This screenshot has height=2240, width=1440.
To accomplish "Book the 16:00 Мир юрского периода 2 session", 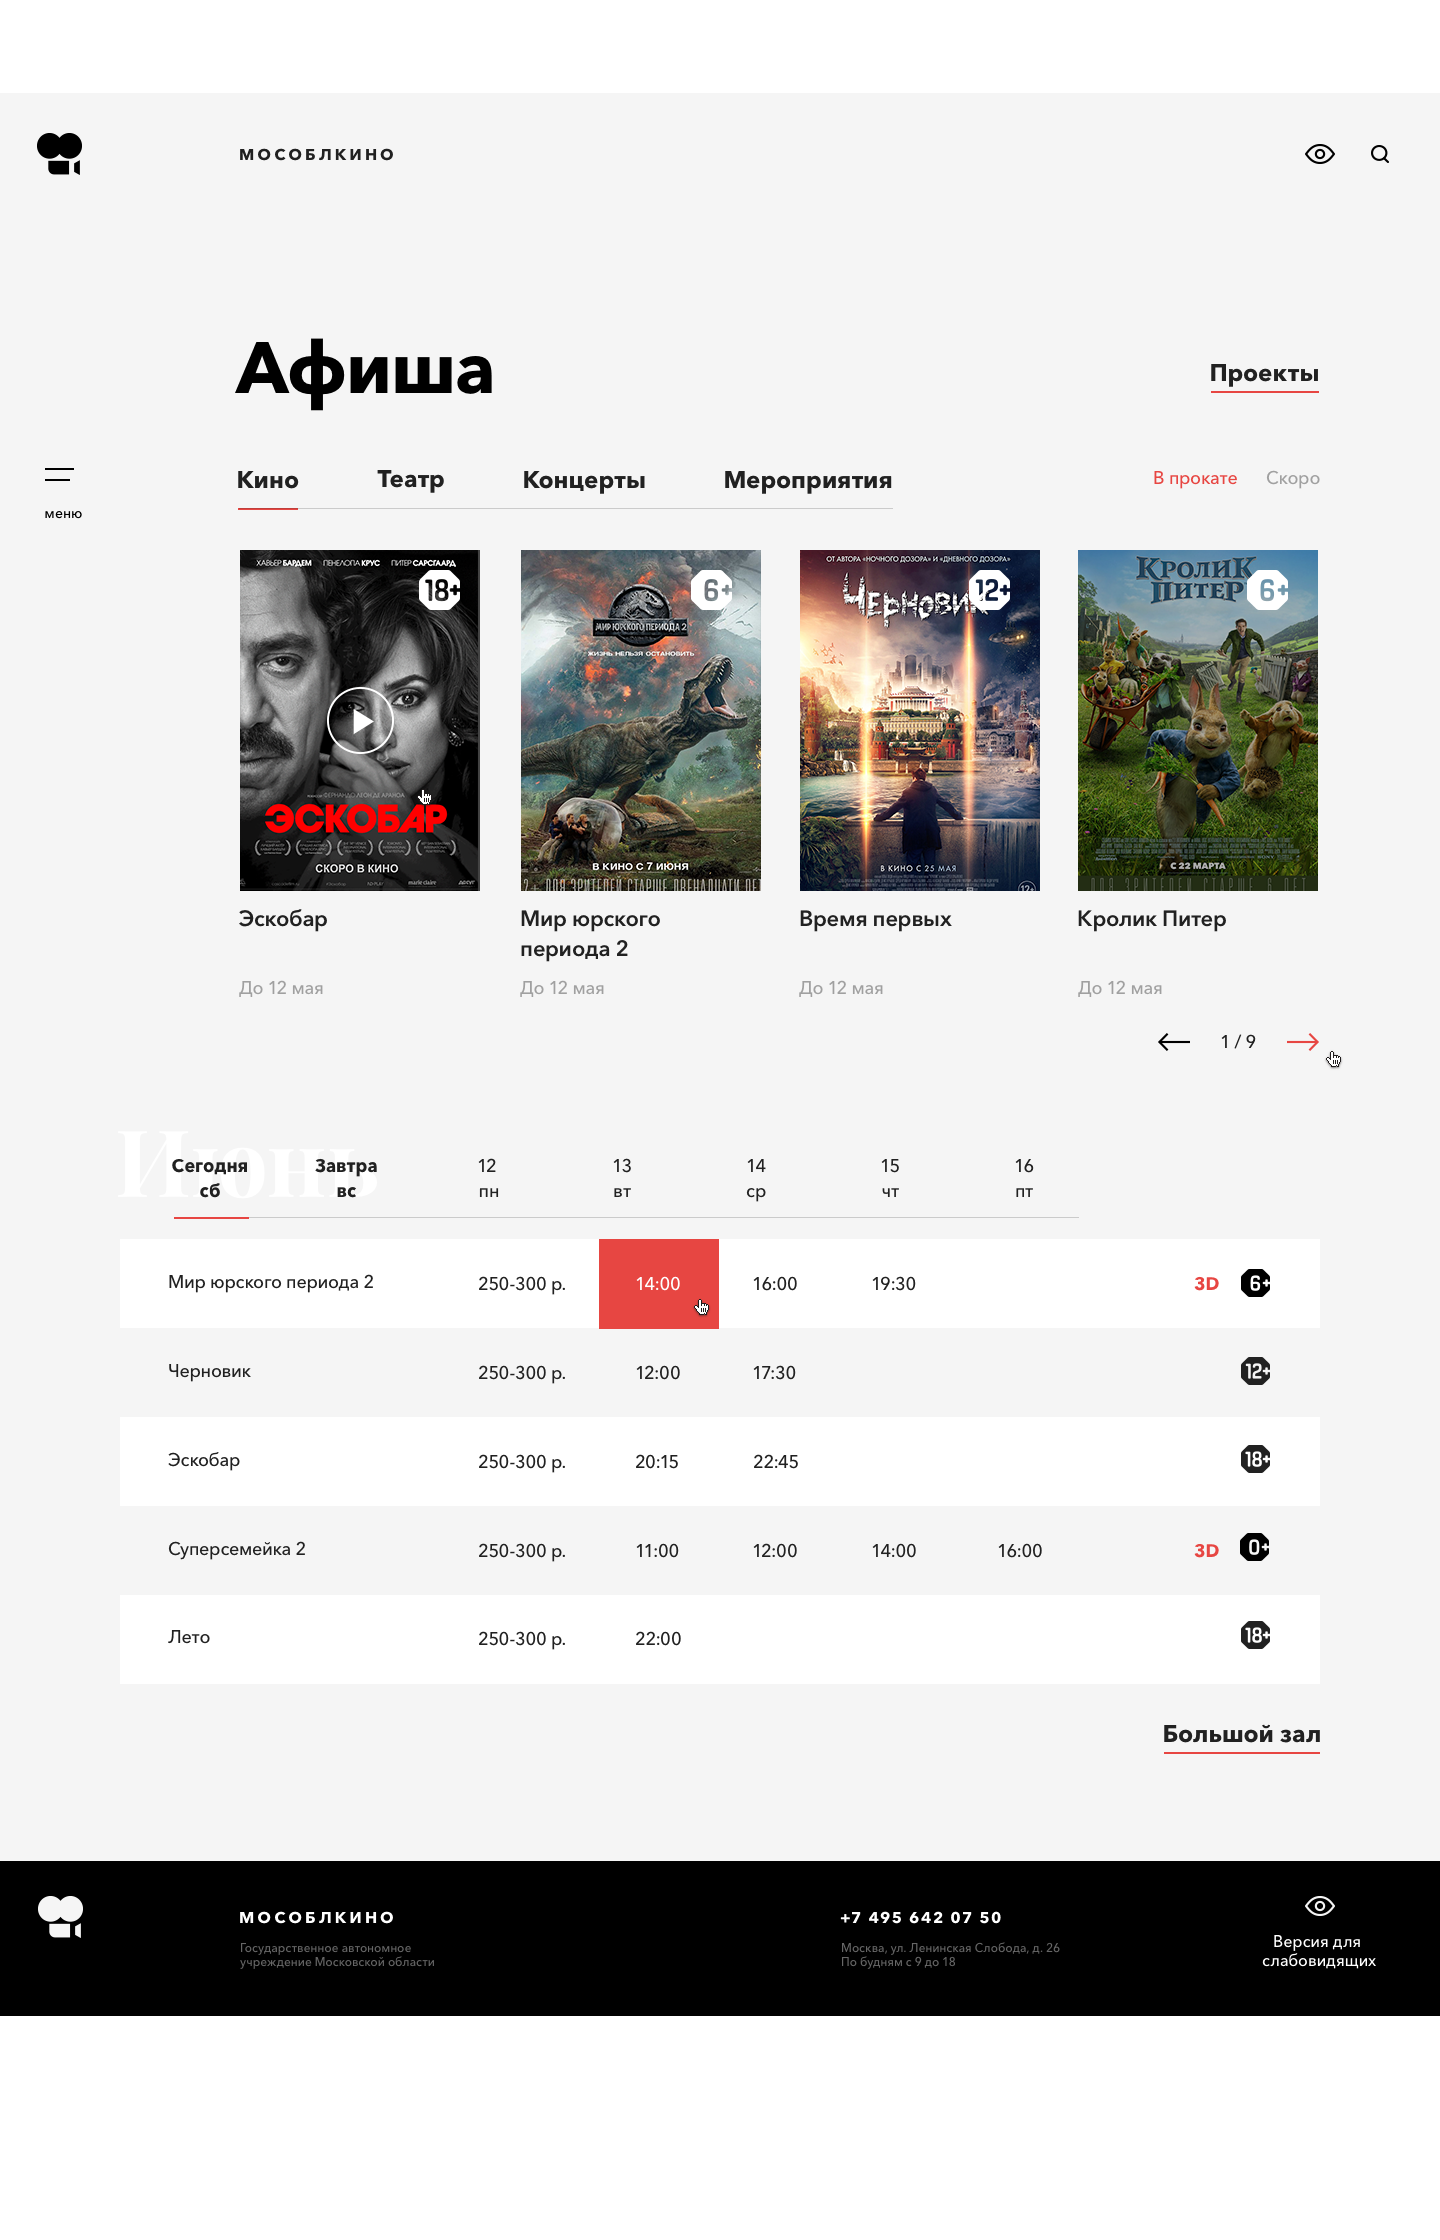I will (x=775, y=1284).
